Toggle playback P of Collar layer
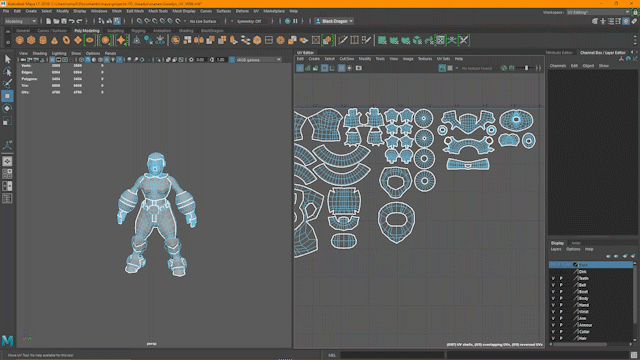Screen dimensions: 640x360 click(x=561, y=331)
